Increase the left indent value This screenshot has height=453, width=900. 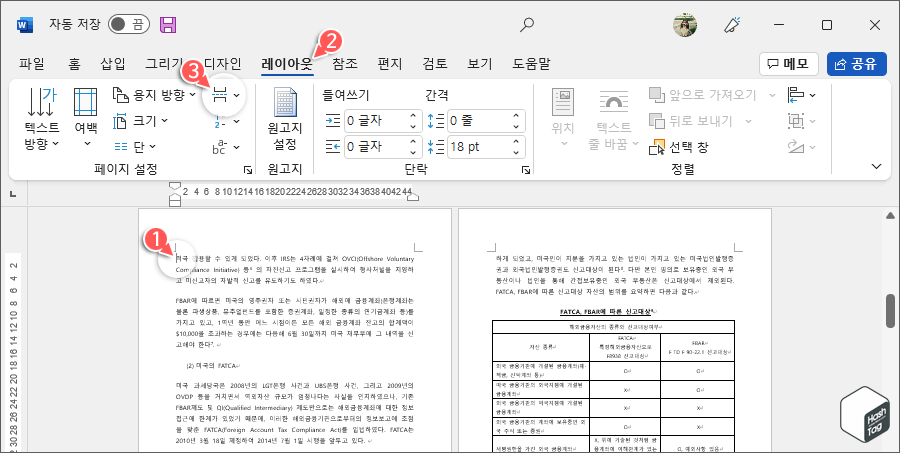[x=413, y=116]
